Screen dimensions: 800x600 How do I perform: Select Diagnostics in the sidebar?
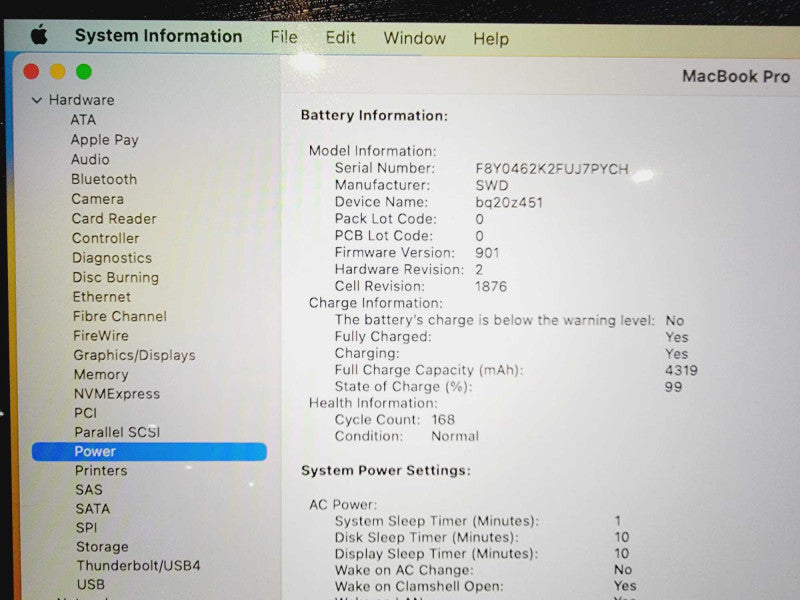pos(112,258)
